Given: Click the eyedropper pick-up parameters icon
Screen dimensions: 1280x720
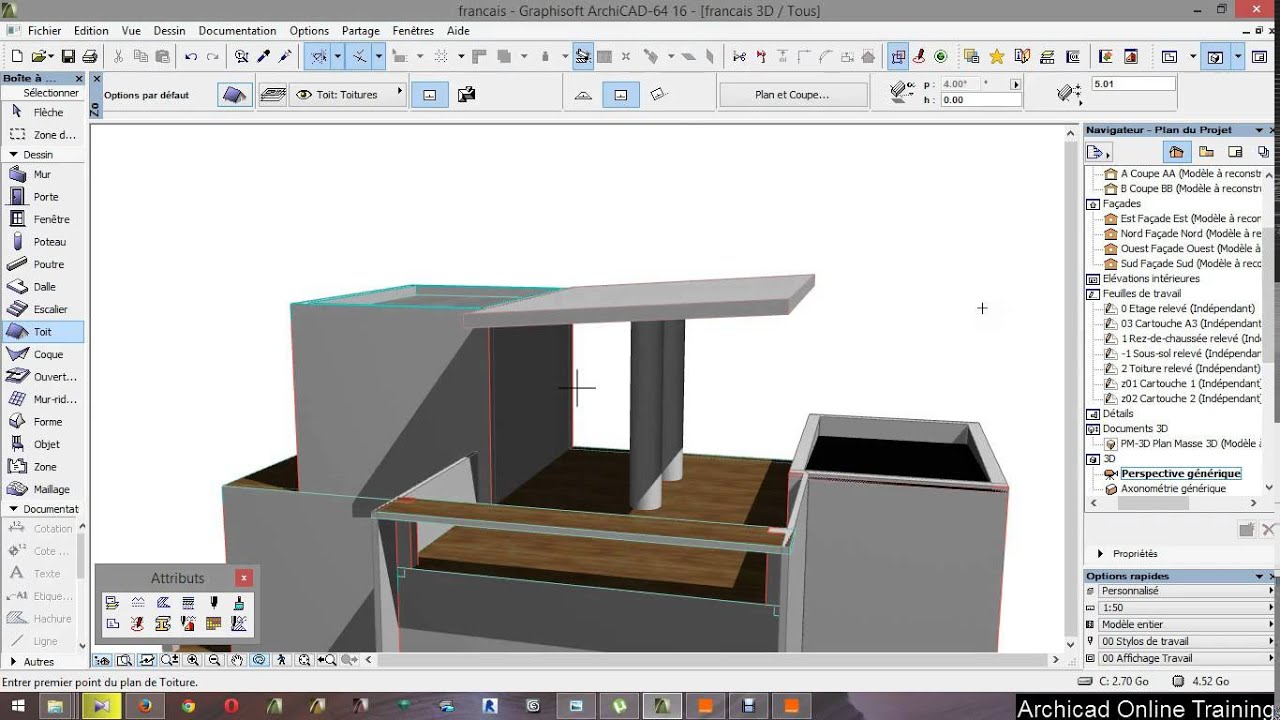Looking at the screenshot, I should (x=264, y=57).
